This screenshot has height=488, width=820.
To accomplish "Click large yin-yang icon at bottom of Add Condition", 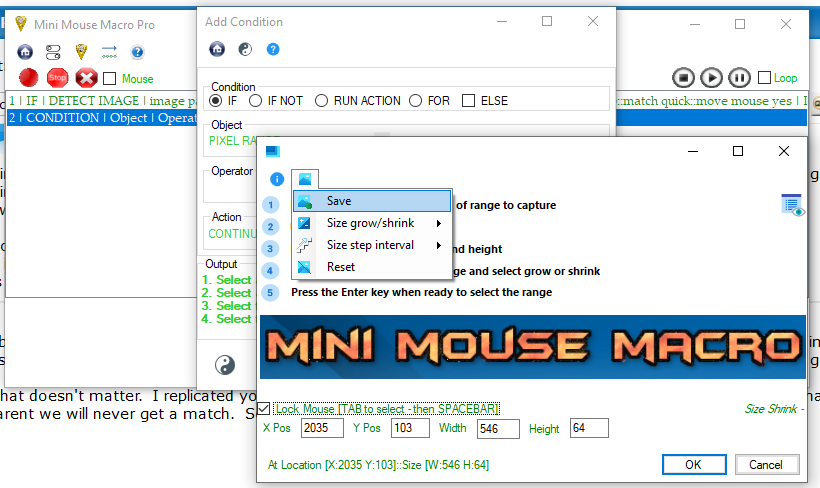I will tap(225, 365).
